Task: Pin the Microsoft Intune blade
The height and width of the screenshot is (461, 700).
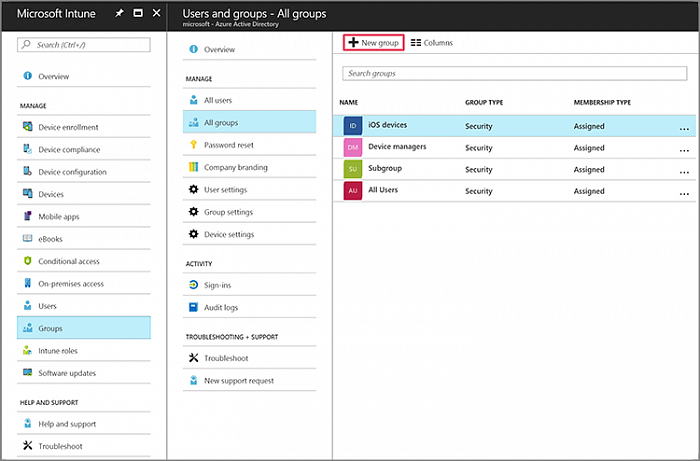Action: tap(120, 14)
